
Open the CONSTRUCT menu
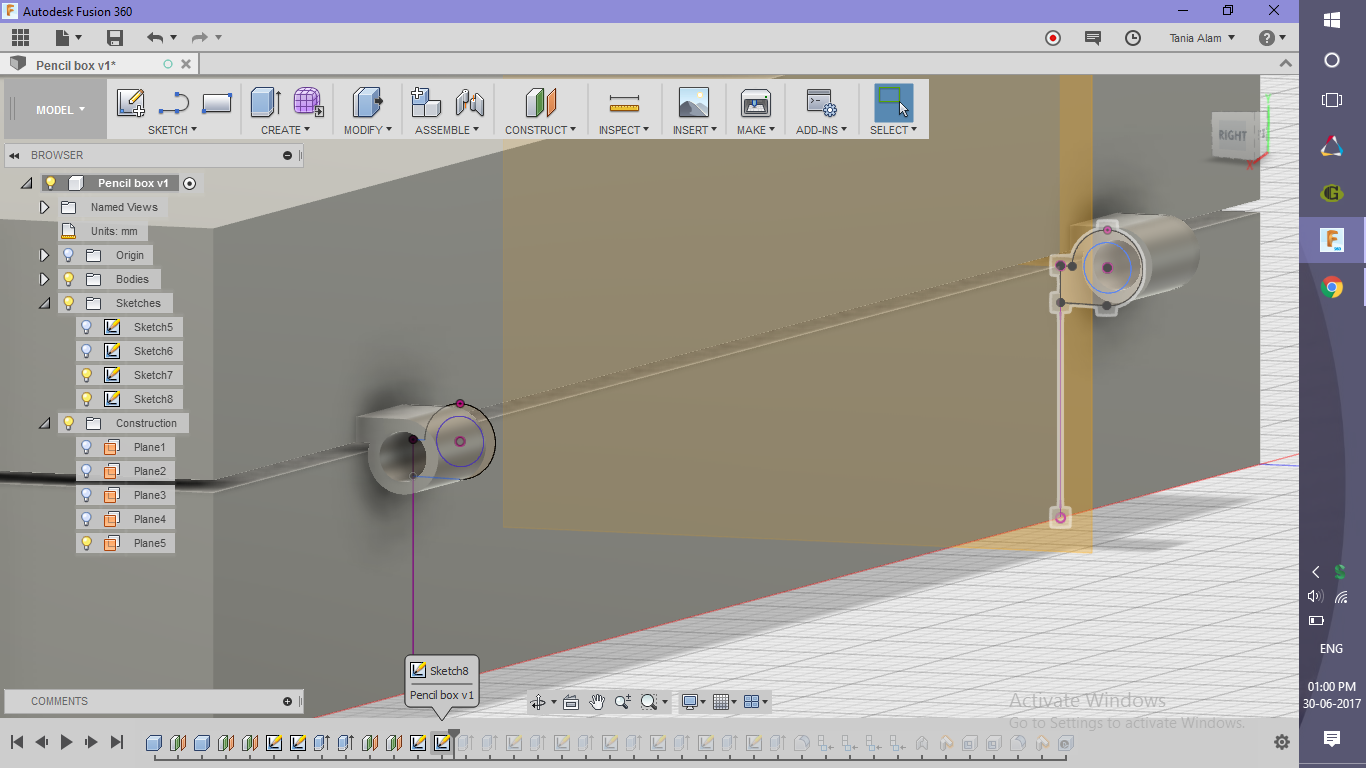pyautogui.click(x=540, y=130)
